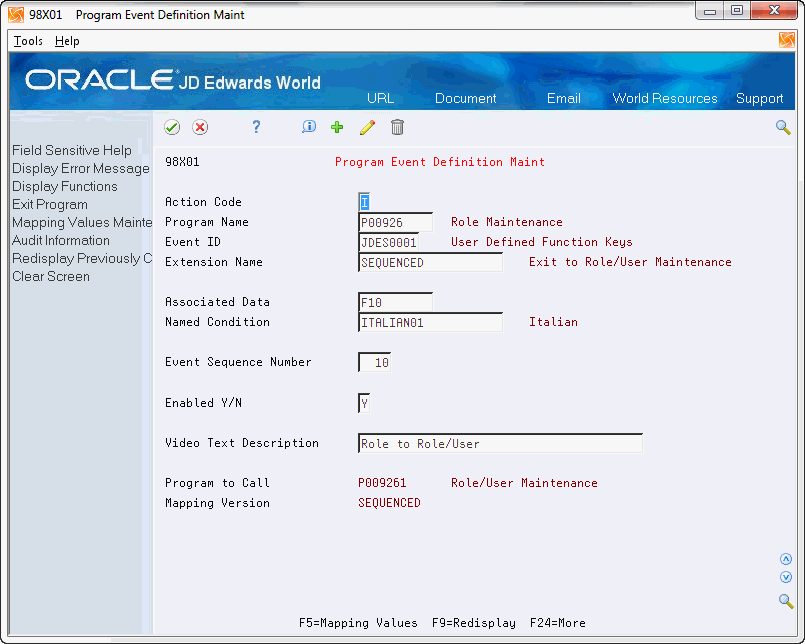This screenshot has height=644, width=805.
Task: Select Exit Program in sidebar
Action: 50,204
